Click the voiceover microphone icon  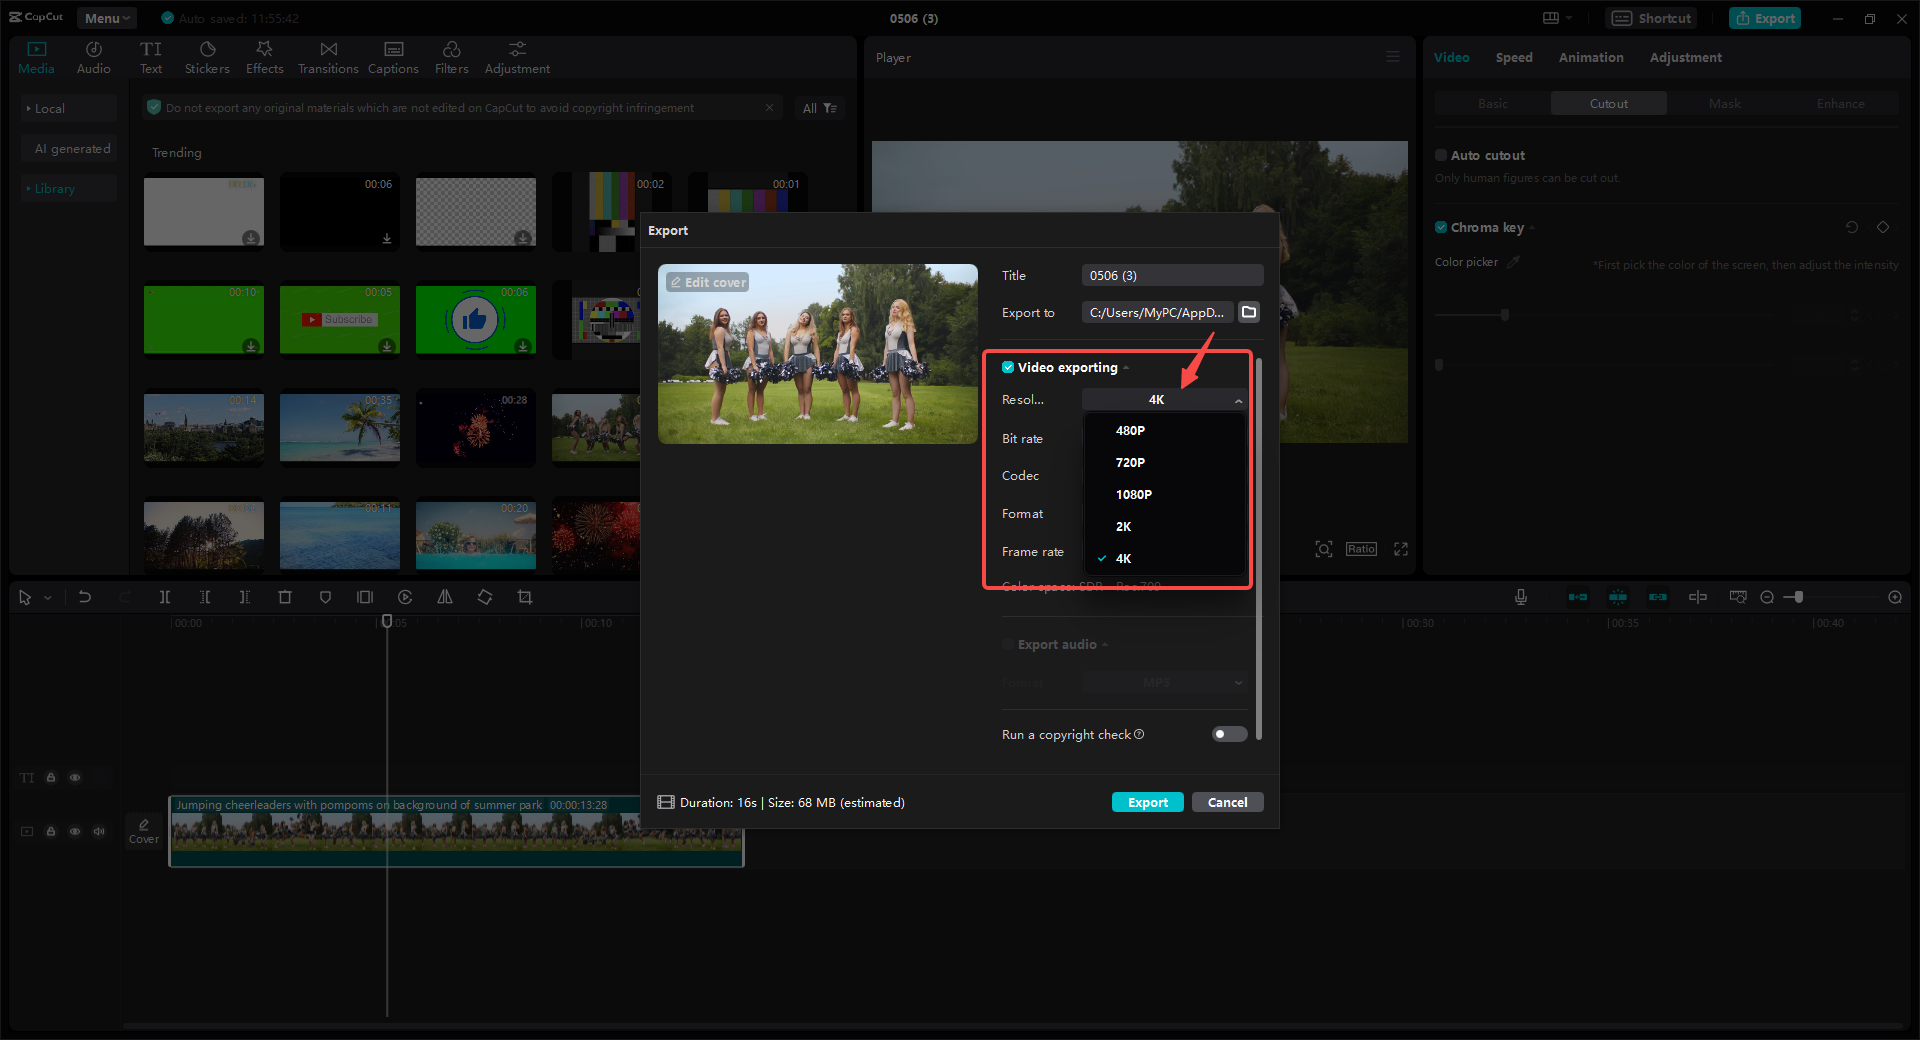click(1520, 597)
